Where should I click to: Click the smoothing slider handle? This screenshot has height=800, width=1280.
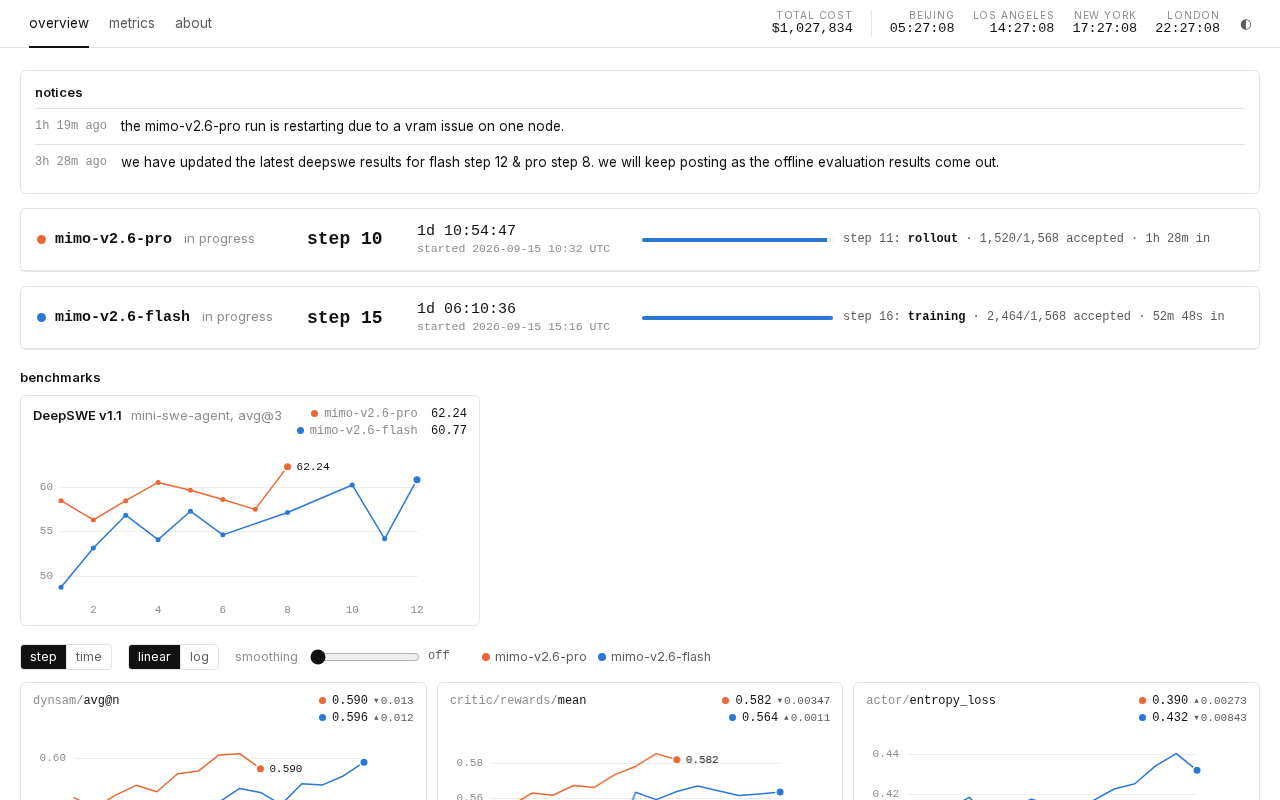pos(318,657)
